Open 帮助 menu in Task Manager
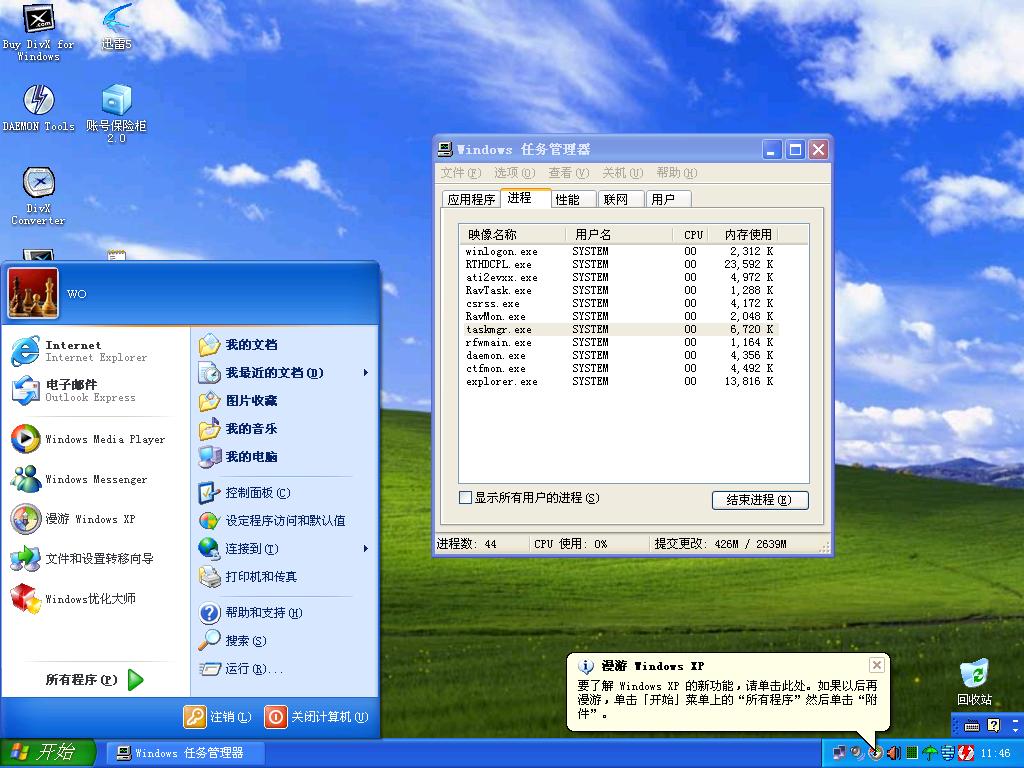Screen dimensions: 1024x768 click(677, 172)
